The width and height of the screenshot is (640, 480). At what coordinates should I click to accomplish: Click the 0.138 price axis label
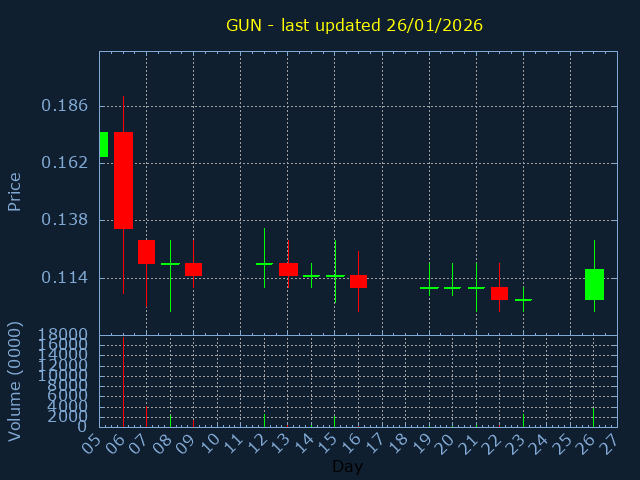[x=64, y=219]
